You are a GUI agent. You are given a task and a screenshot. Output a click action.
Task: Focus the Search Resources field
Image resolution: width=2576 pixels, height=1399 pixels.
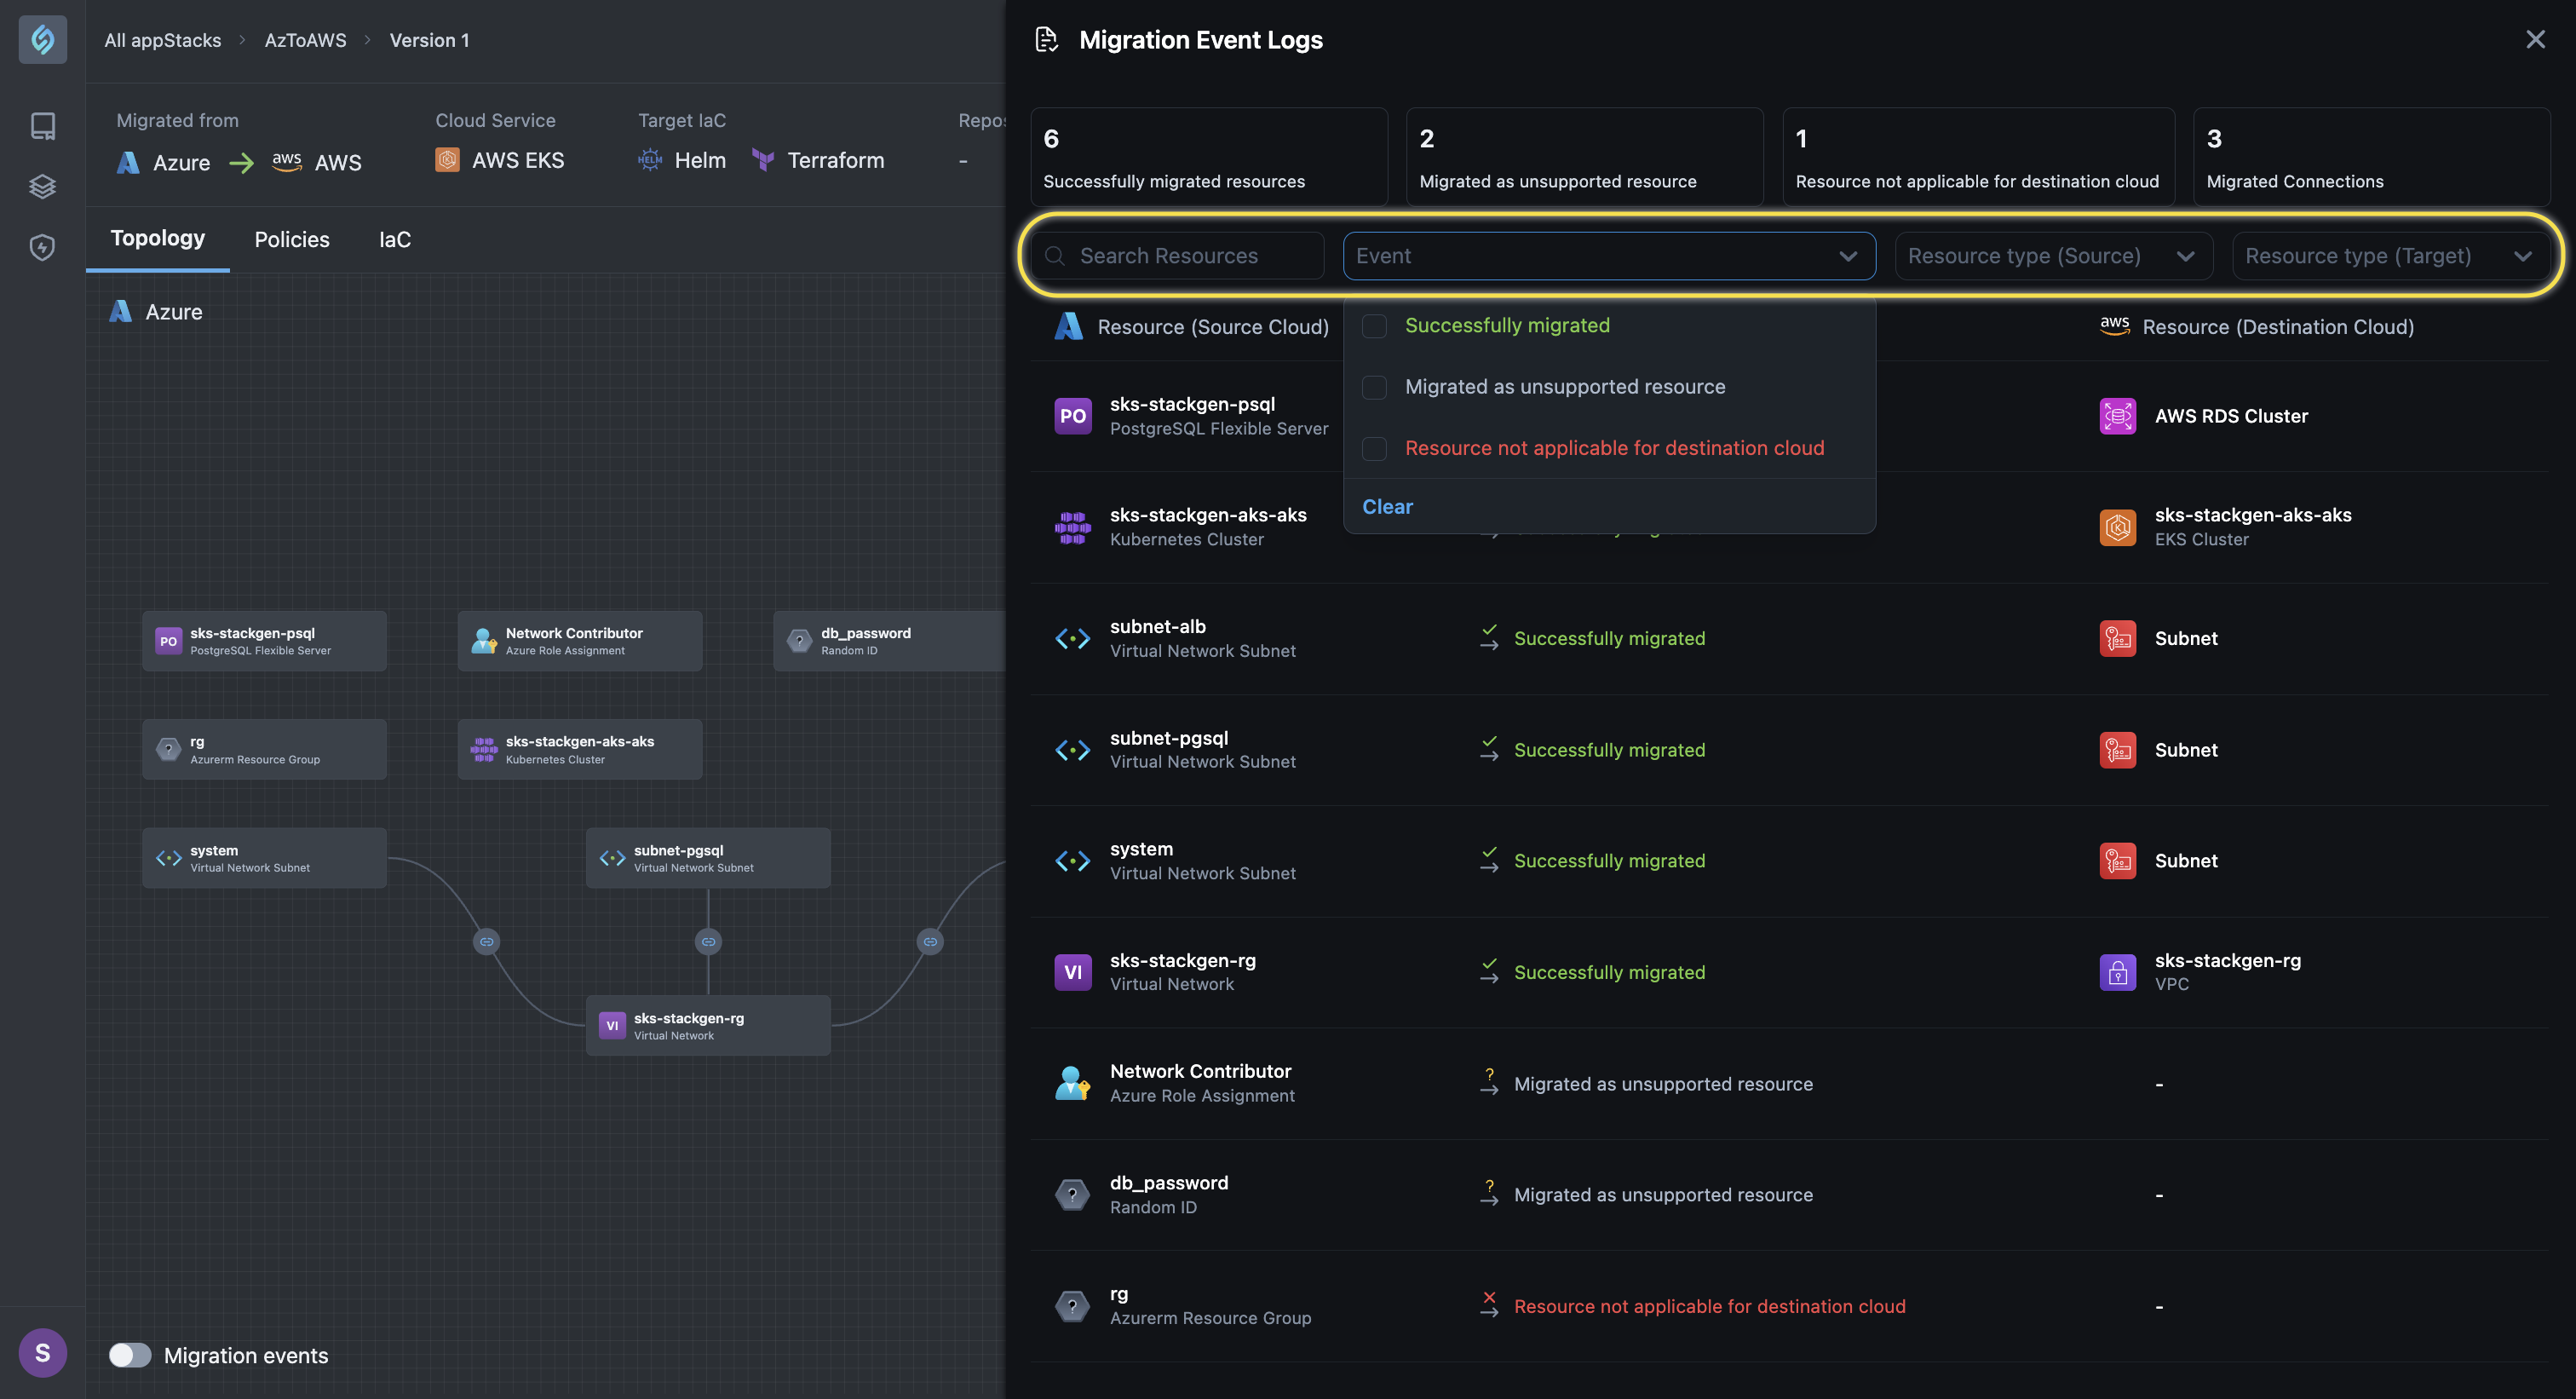click(1177, 256)
